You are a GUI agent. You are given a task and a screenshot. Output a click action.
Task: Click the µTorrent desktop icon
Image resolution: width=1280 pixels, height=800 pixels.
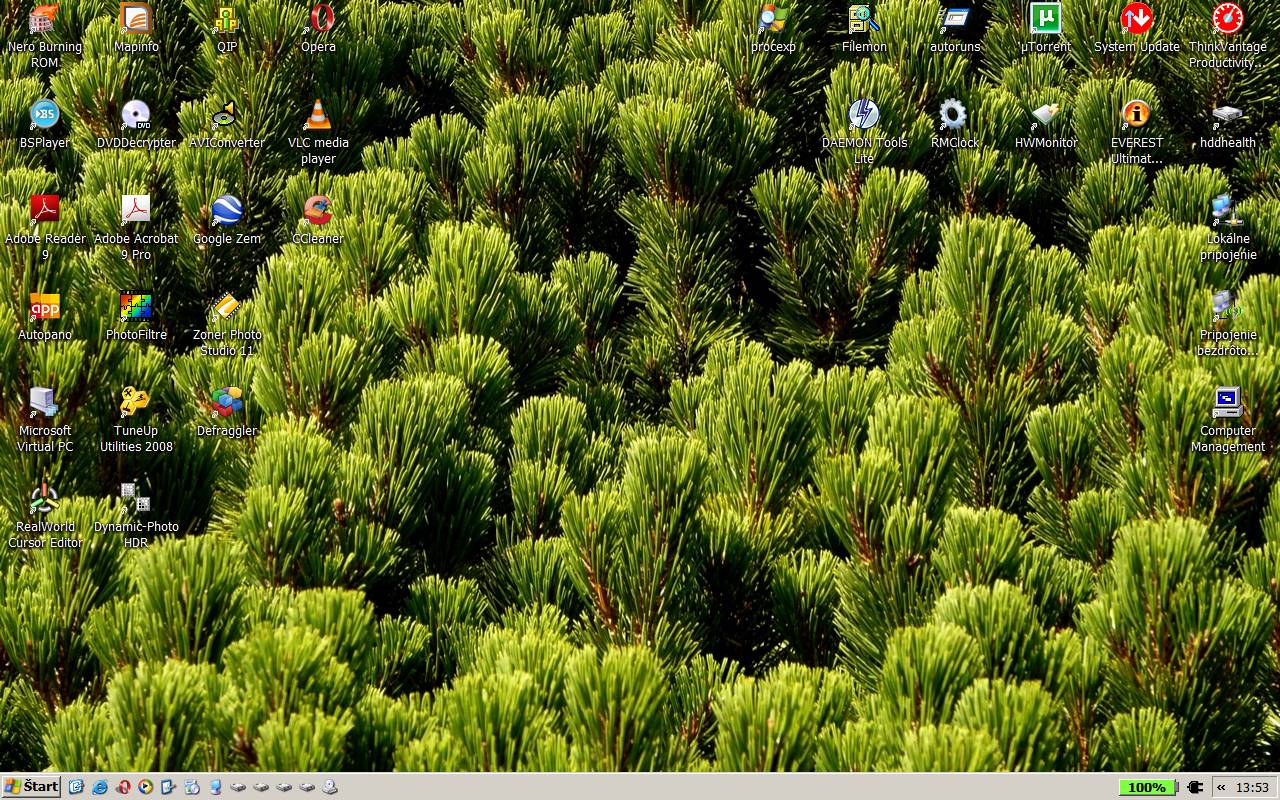(1045, 20)
